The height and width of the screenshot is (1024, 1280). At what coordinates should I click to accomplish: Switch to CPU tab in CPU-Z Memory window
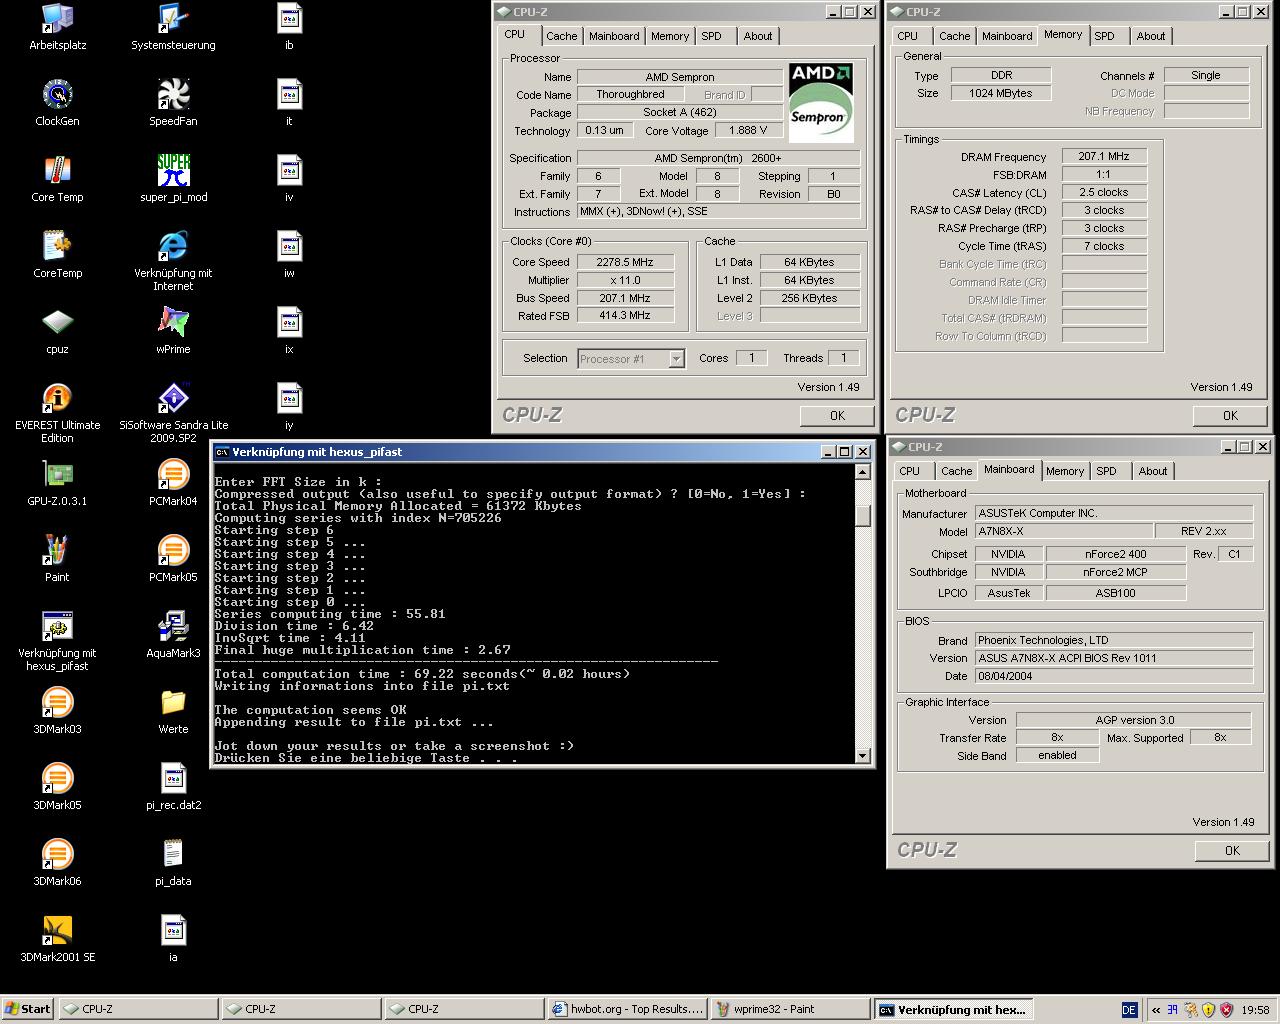coord(908,36)
